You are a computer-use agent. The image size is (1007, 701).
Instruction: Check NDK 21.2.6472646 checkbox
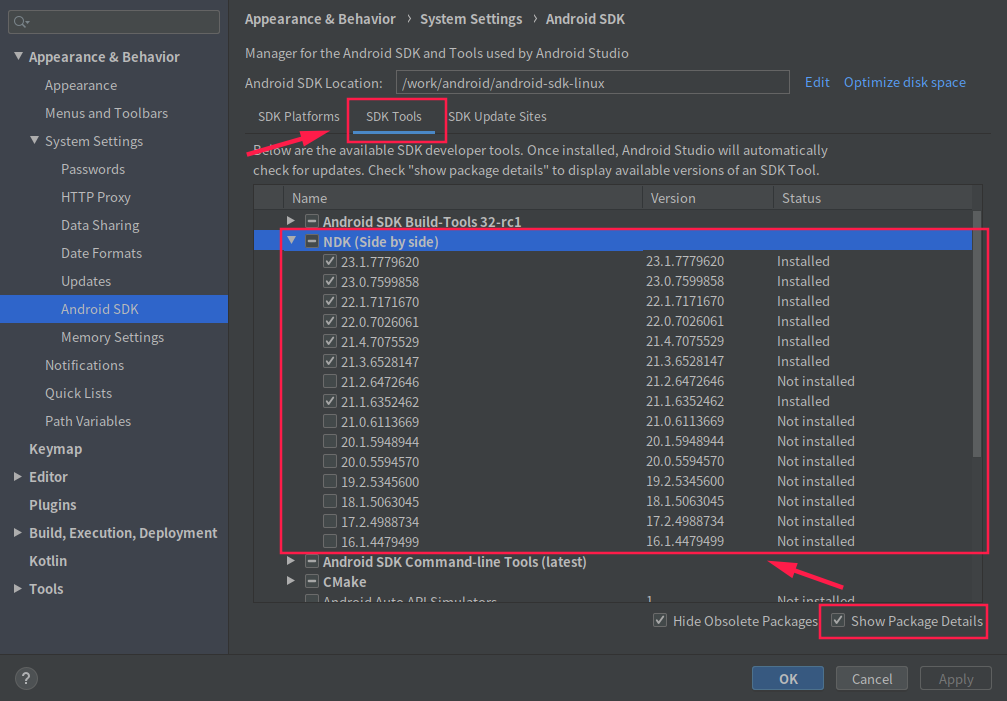tap(330, 381)
